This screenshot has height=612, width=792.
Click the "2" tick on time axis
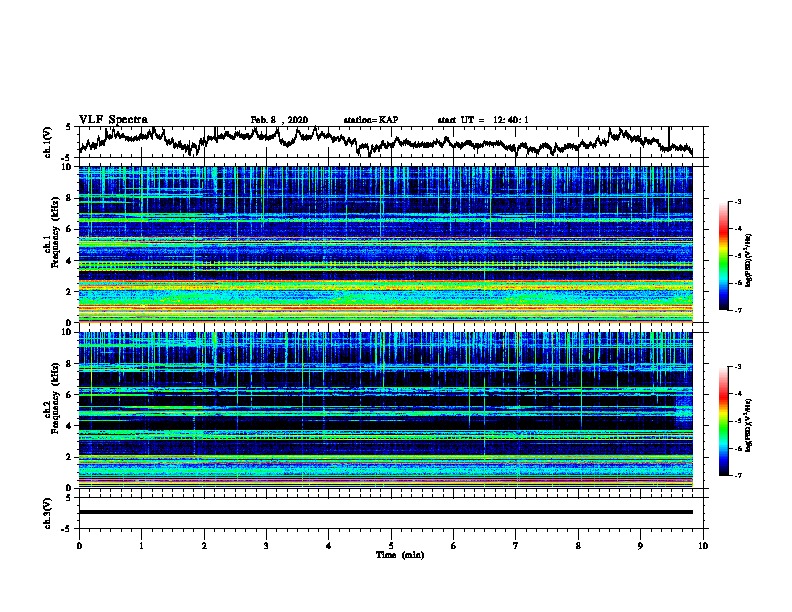pos(204,546)
